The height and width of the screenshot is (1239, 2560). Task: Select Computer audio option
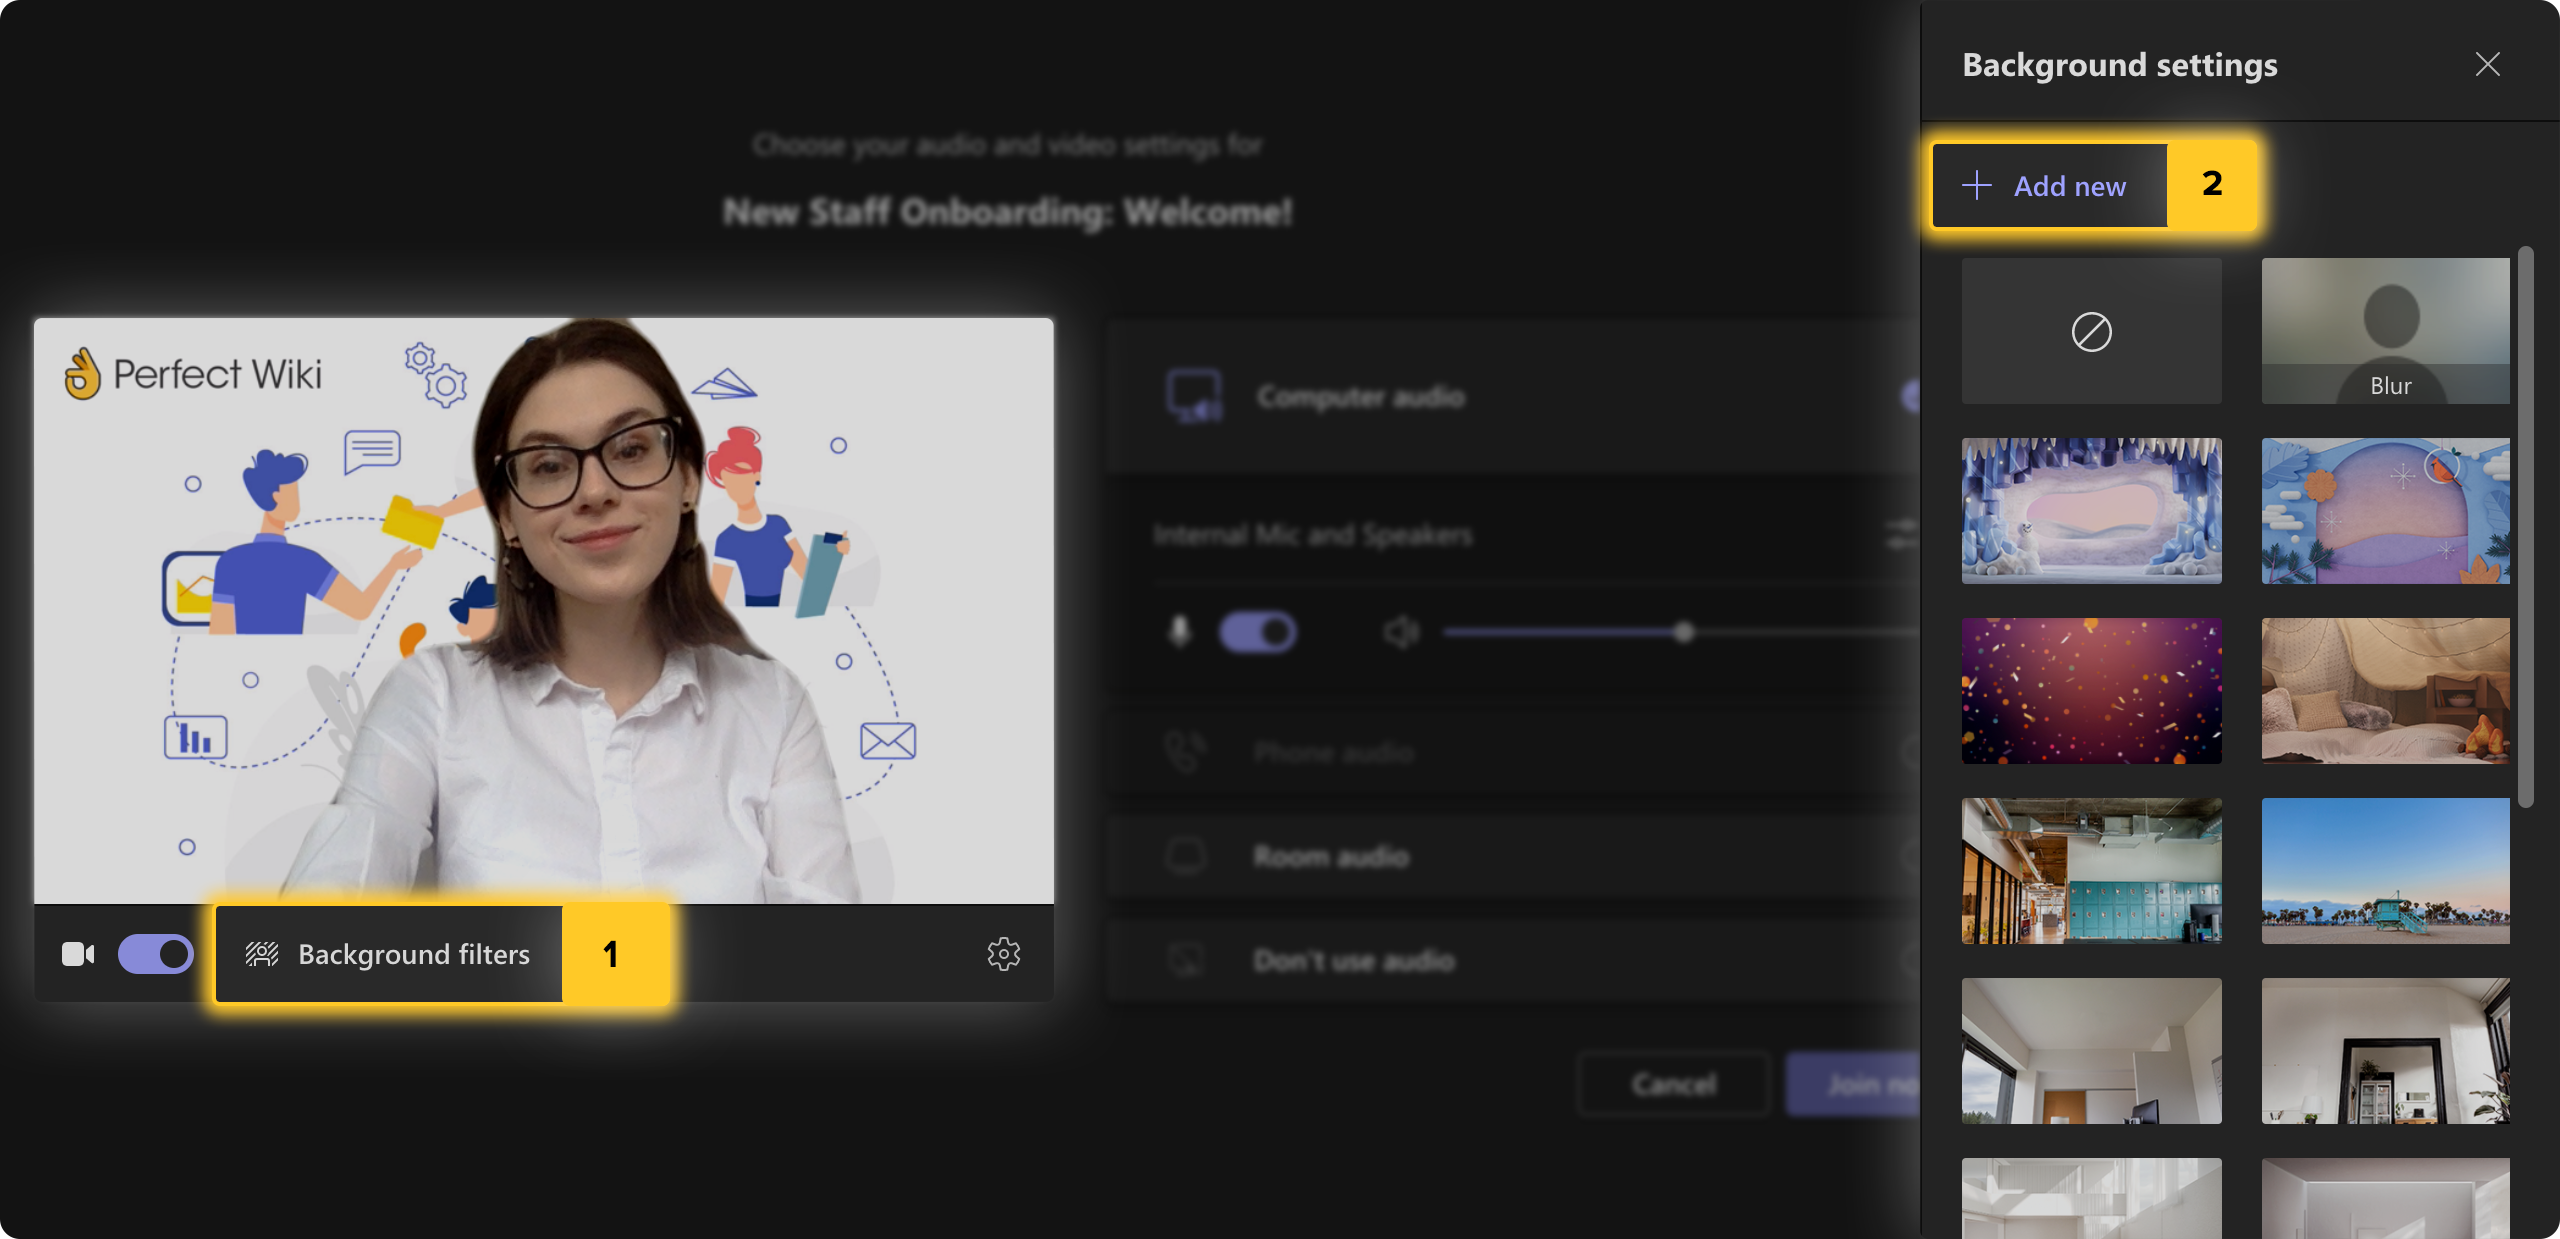coord(1513,397)
